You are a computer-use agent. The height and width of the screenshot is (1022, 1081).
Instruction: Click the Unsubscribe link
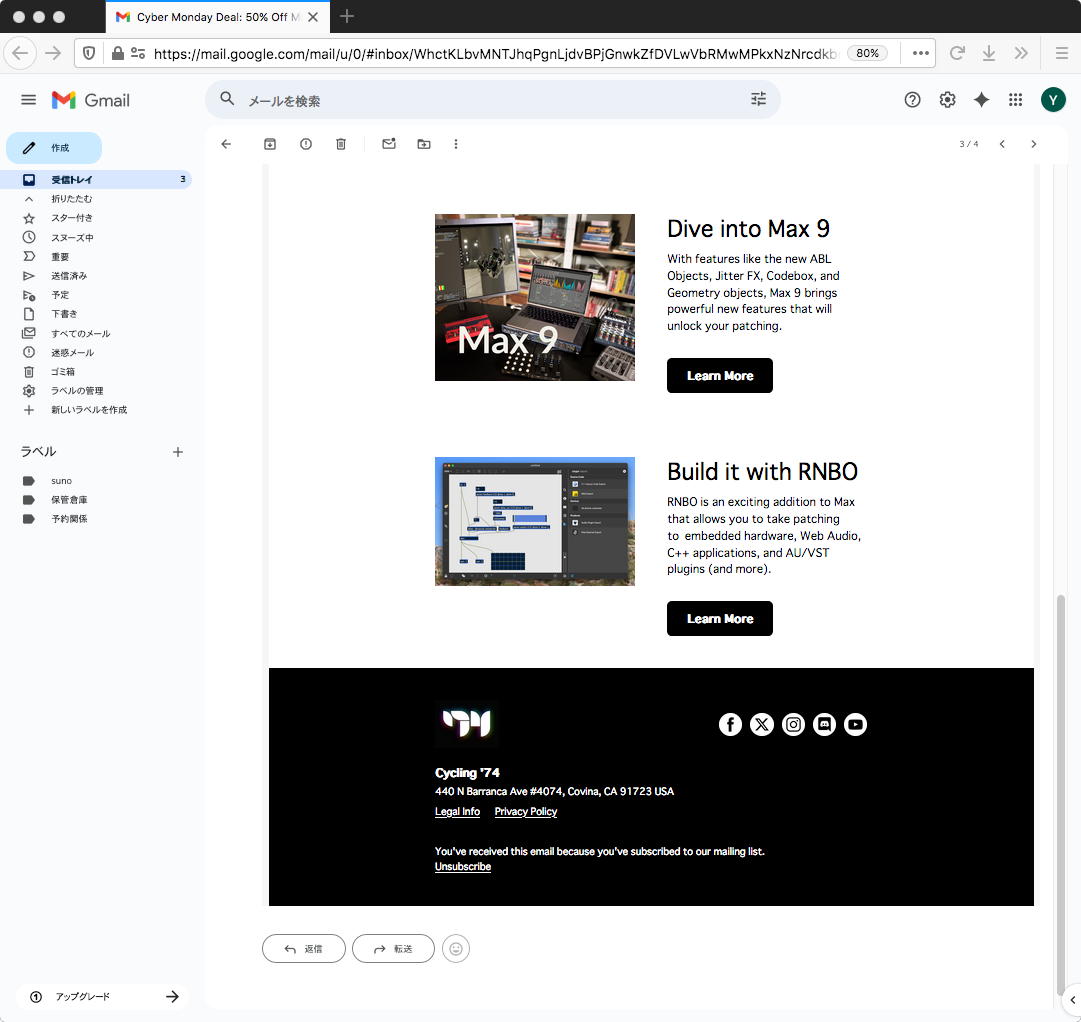(463, 867)
